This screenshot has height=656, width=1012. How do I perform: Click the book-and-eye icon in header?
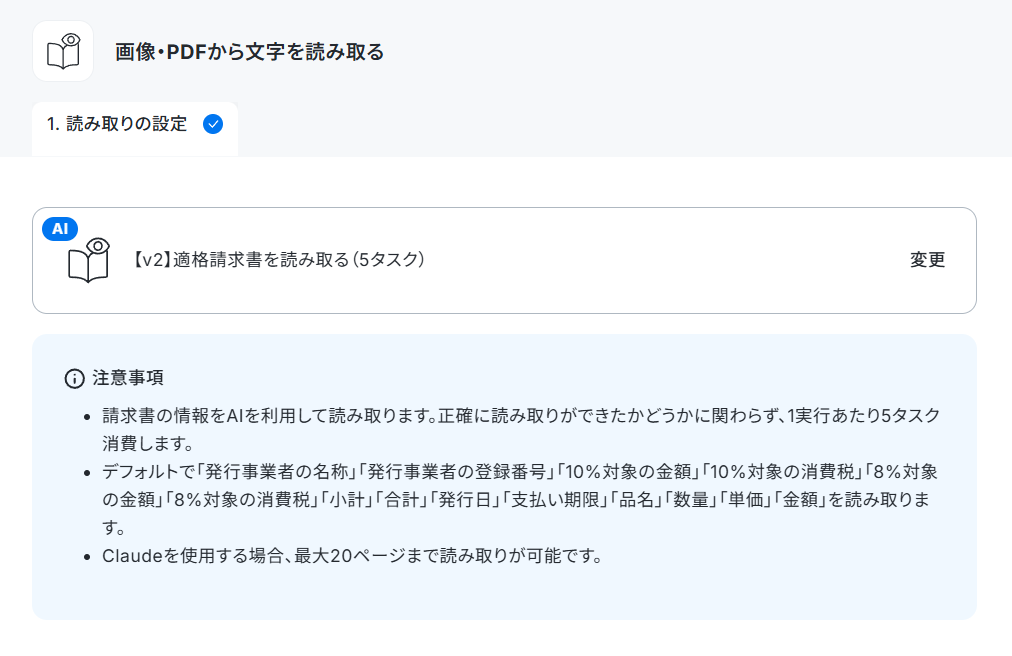pos(63,51)
